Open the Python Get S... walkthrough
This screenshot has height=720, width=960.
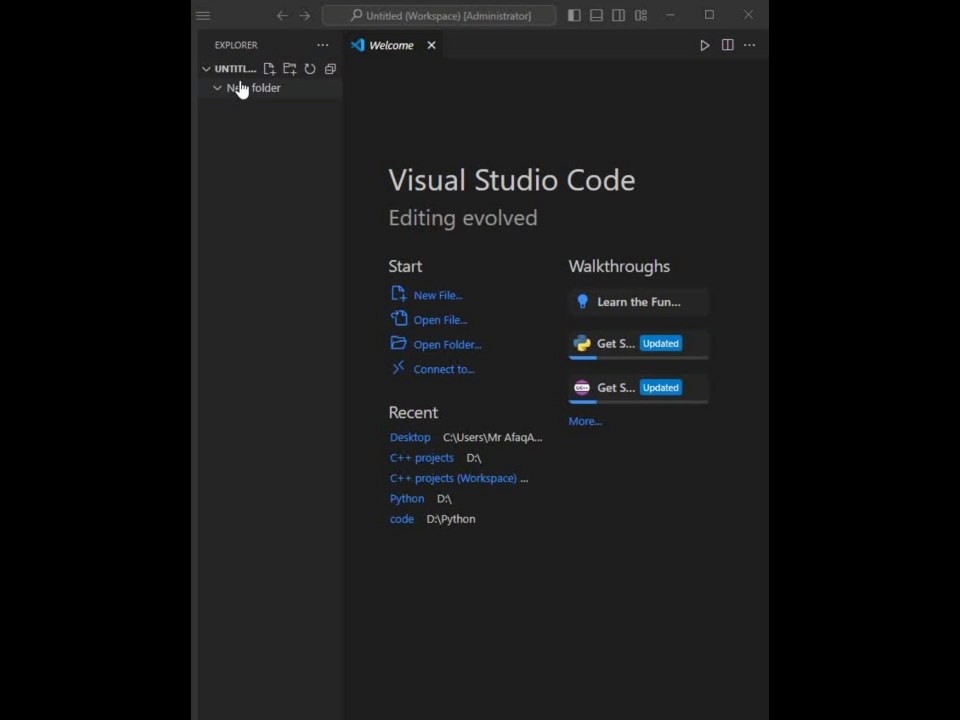tap(639, 345)
